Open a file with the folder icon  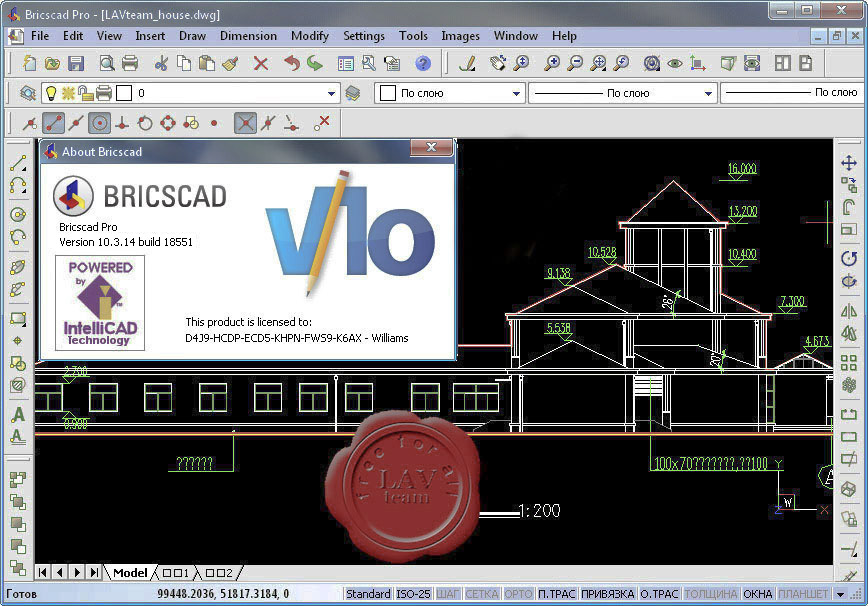coord(53,64)
